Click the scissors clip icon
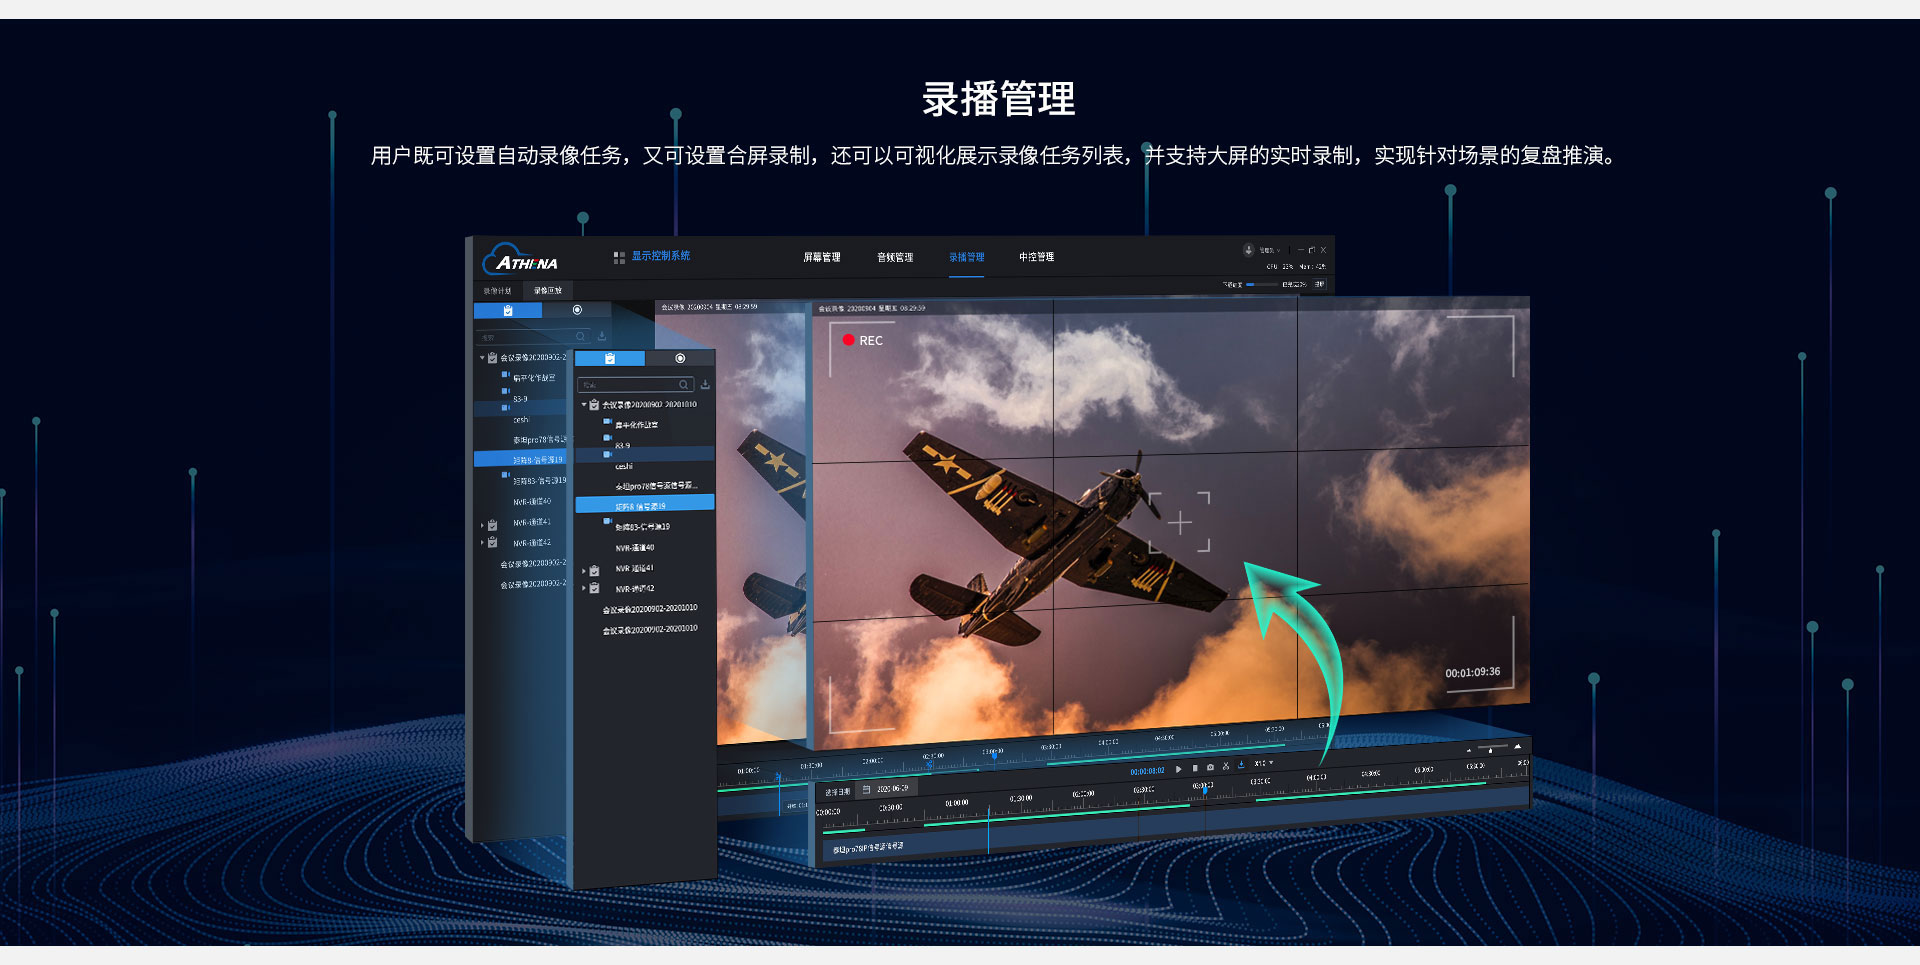1920x965 pixels. click(x=1226, y=767)
